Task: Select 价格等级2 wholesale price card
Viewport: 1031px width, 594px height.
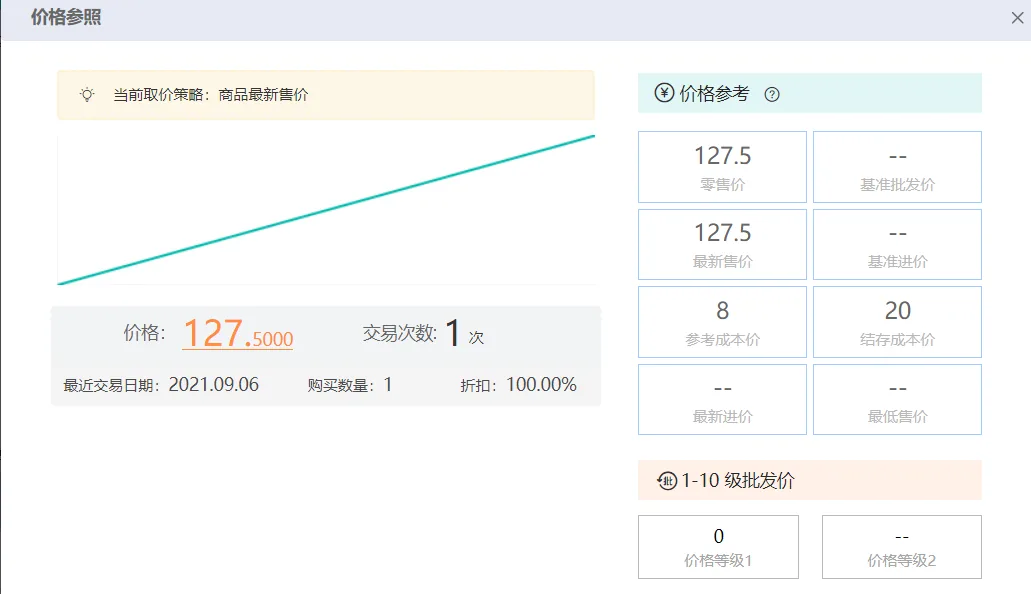Action: point(901,547)
